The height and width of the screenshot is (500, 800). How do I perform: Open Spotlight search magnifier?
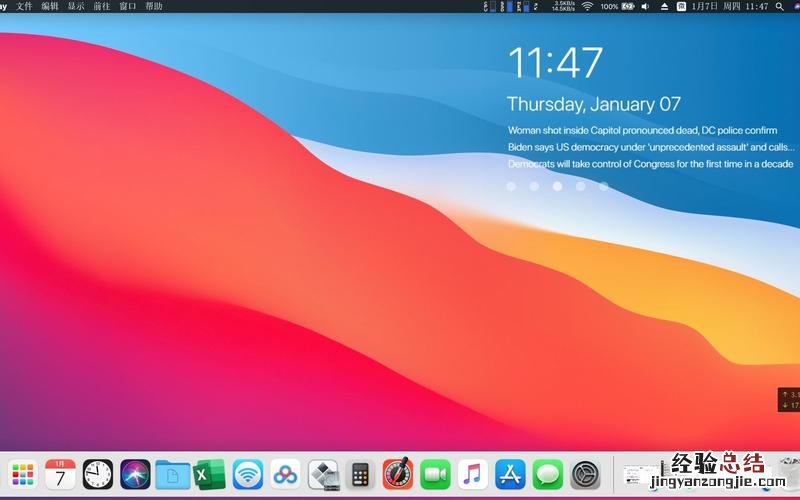click(780, 7)
